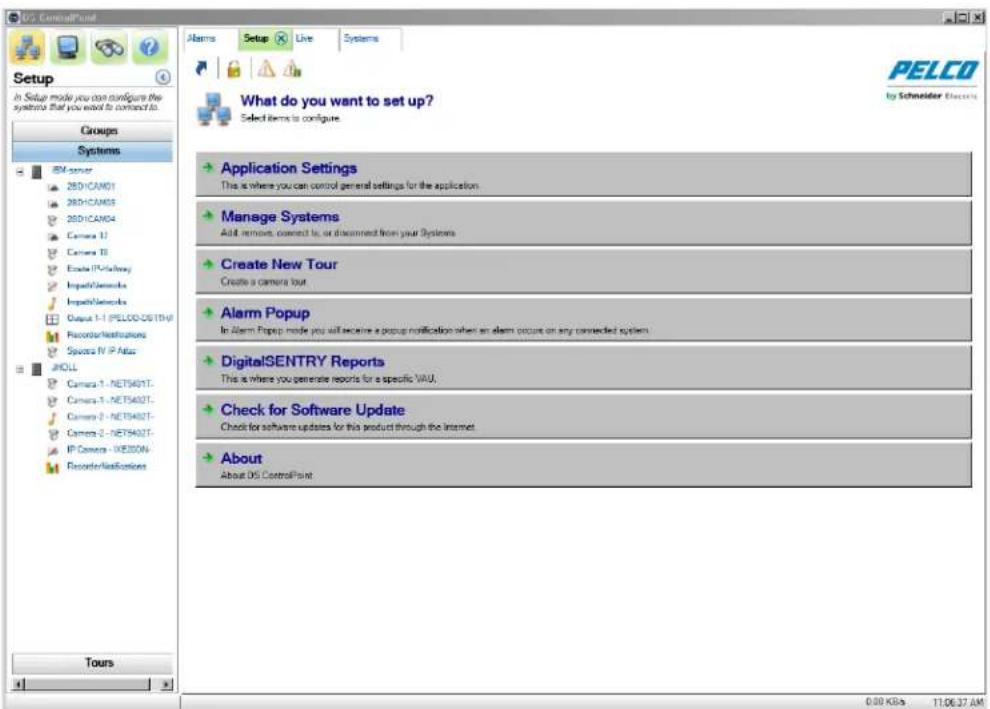Open Search mode with the binoculars icon
Image resolution: width=990 pixels, height=709 pixels.
[109, 47]
